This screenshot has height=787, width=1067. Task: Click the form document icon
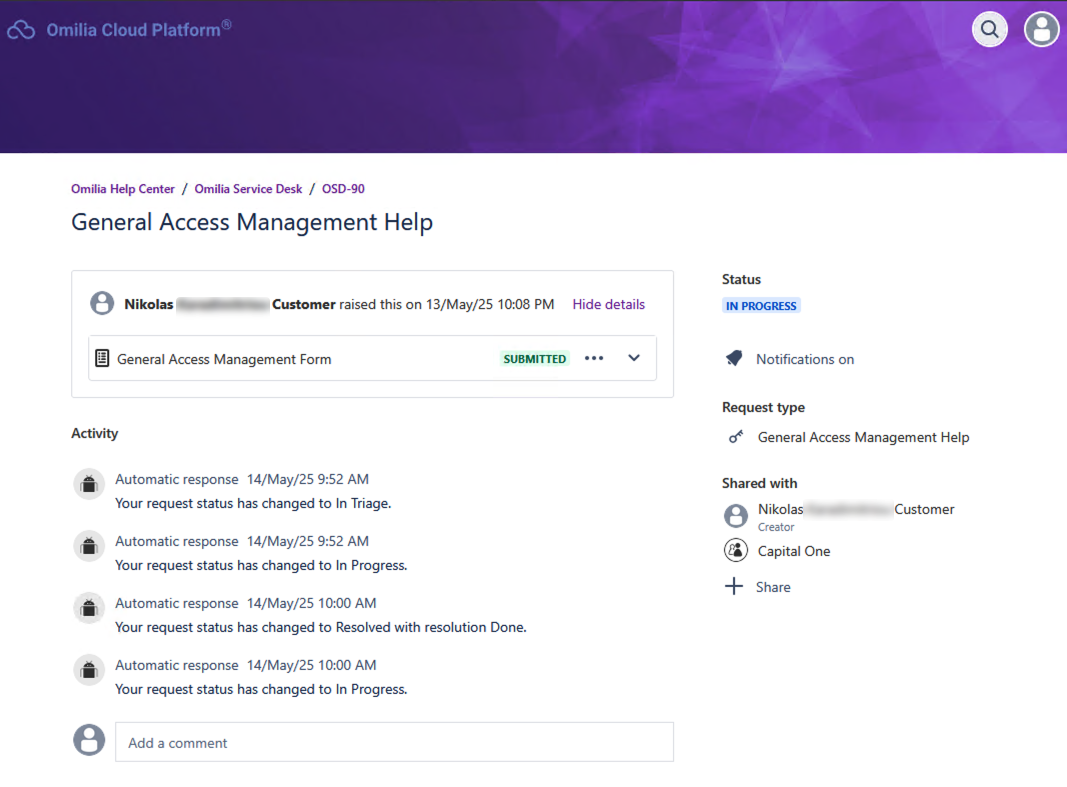pos(102,358)
